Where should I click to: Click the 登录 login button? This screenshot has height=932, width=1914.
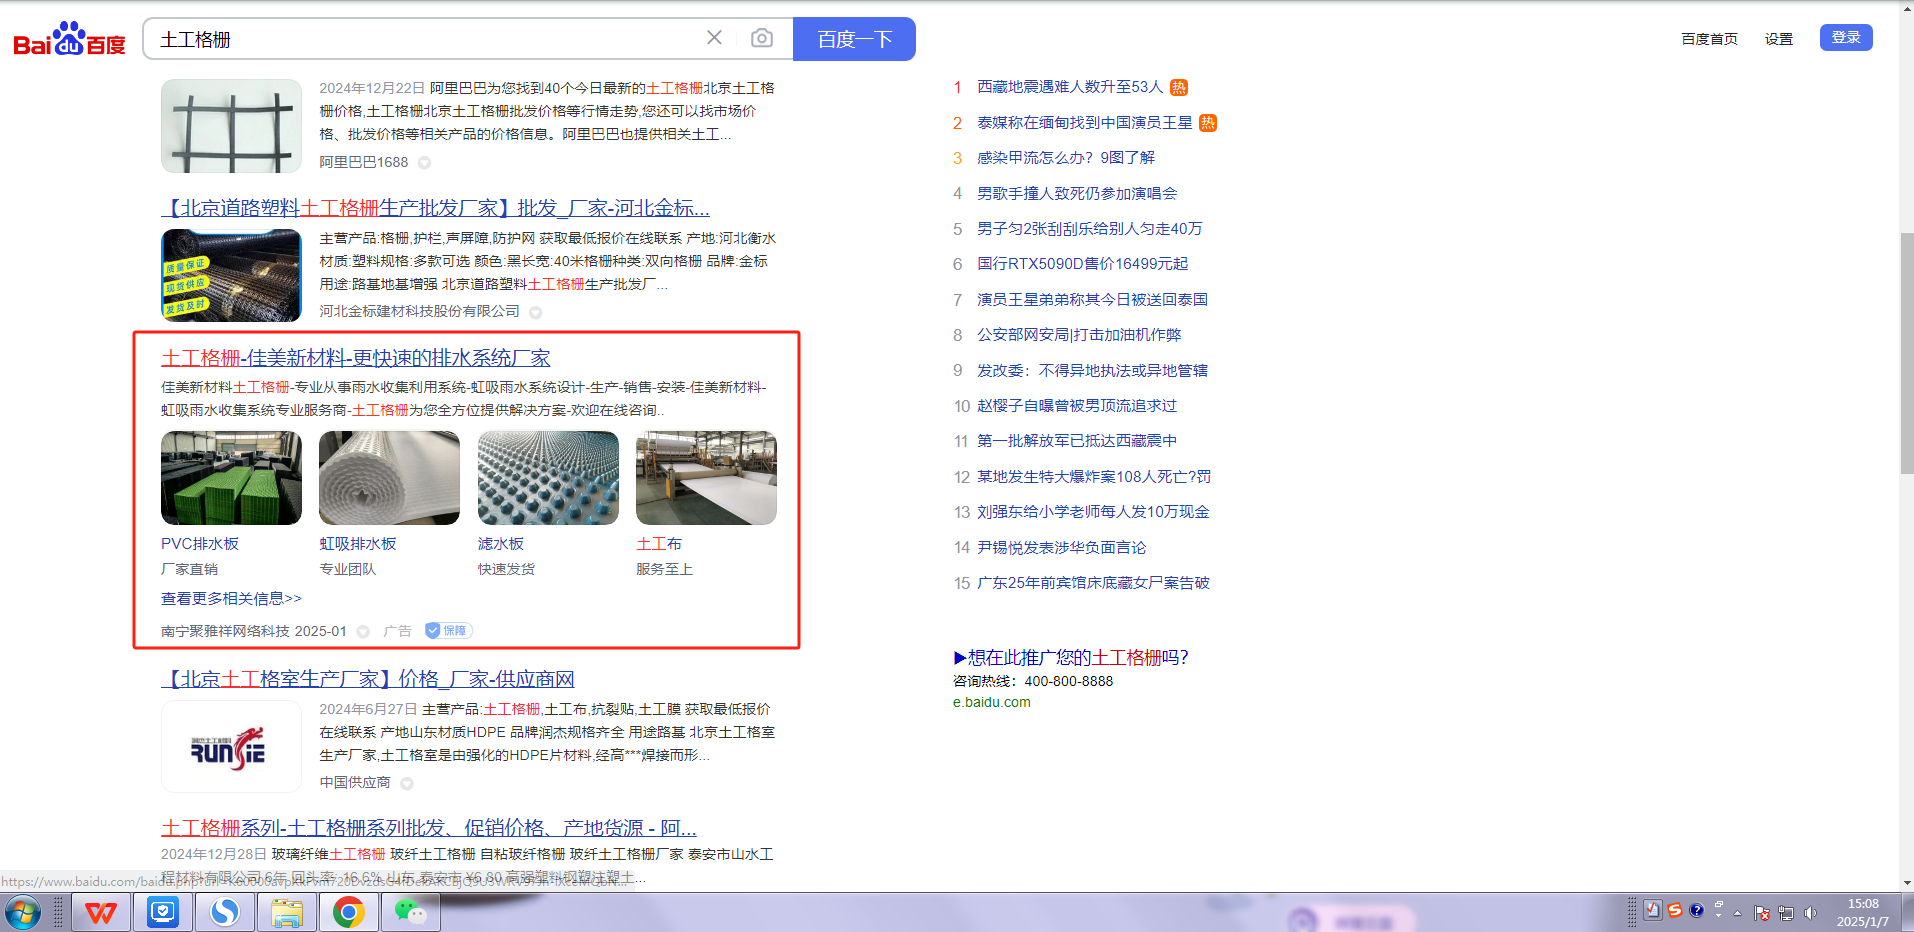click(x=1846, y=38)
